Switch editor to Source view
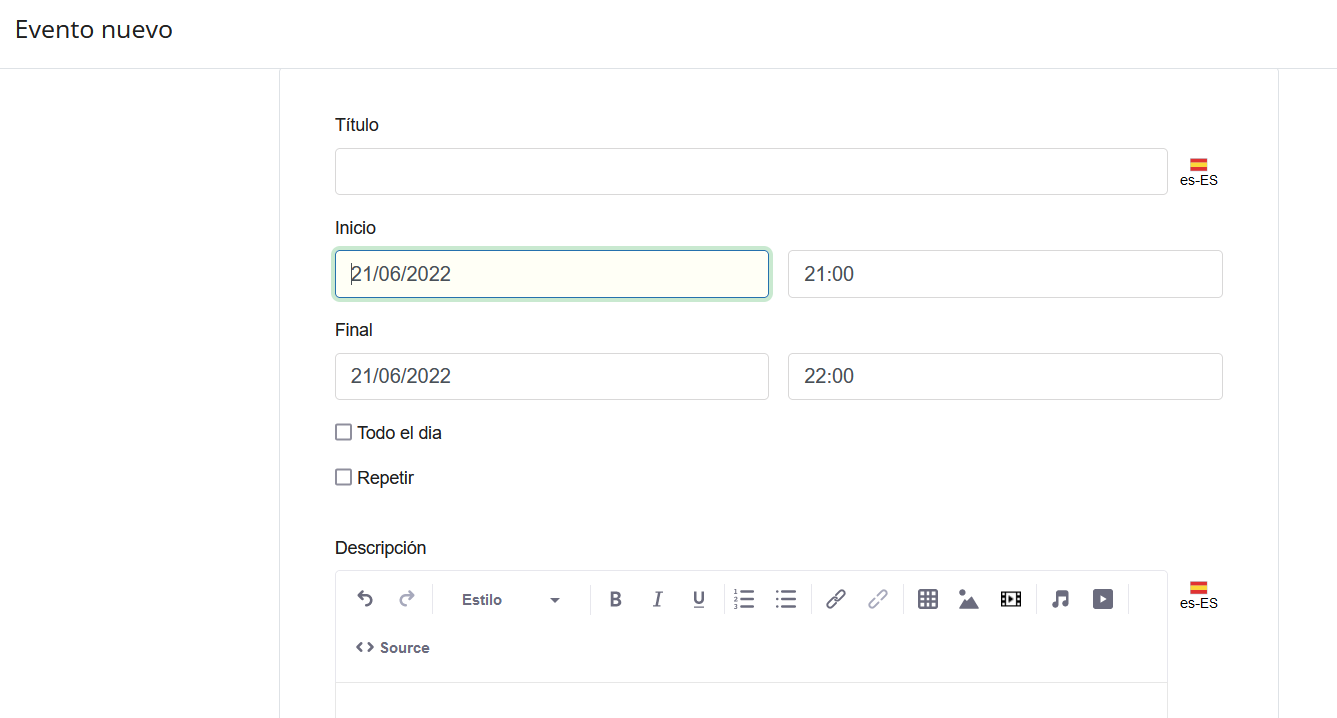The width and height of the screenshot is (1337, 718). point(393,648)
